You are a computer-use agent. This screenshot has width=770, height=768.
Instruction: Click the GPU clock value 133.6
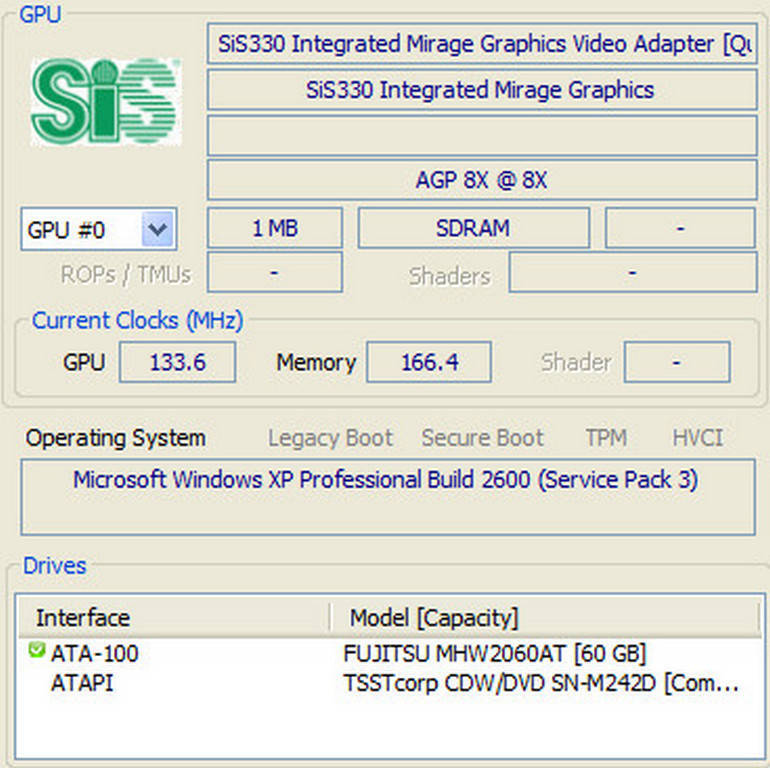(x=177, y=362)
